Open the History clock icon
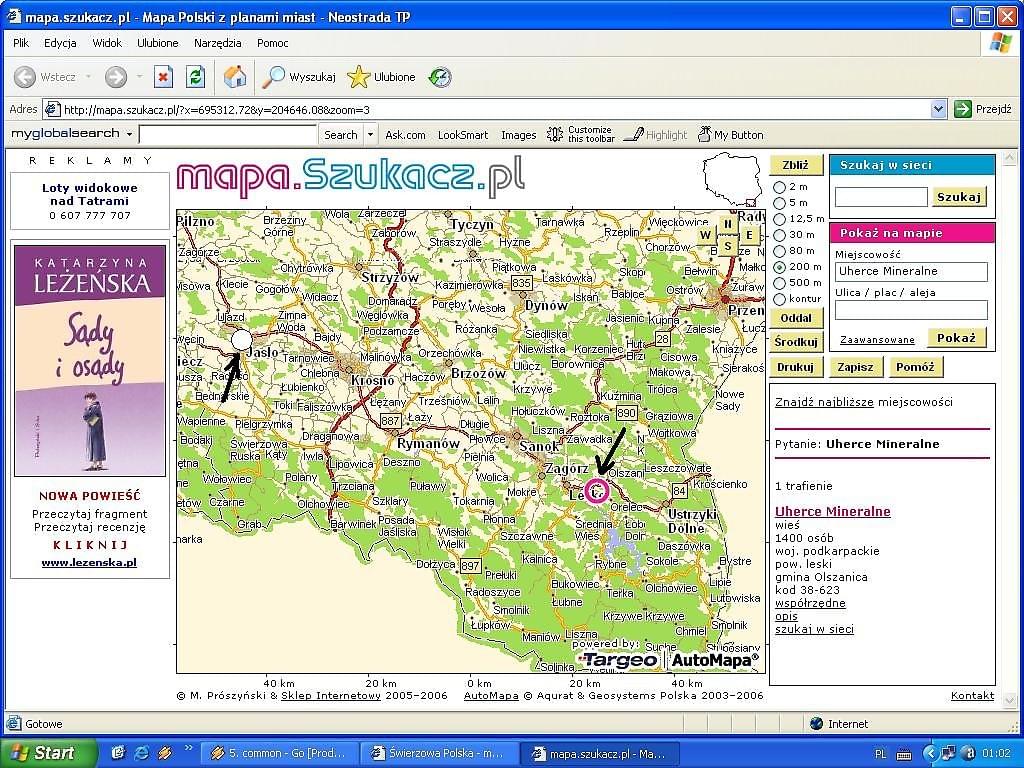Screen dimensions: 1024x768 point(440,77)
